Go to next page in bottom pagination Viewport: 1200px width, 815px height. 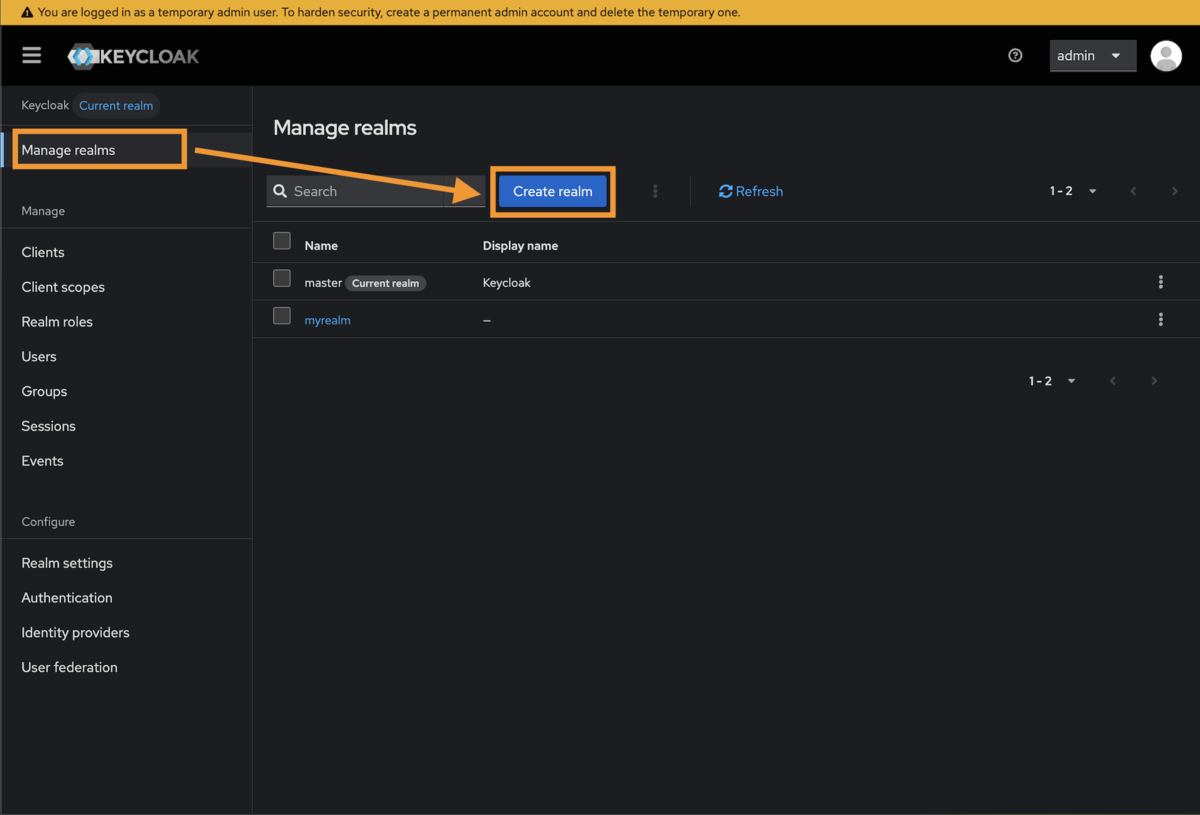click(1154, 381)
